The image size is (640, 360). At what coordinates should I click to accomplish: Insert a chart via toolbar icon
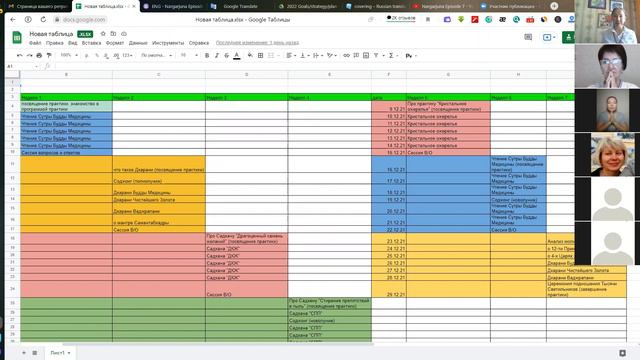366,56
